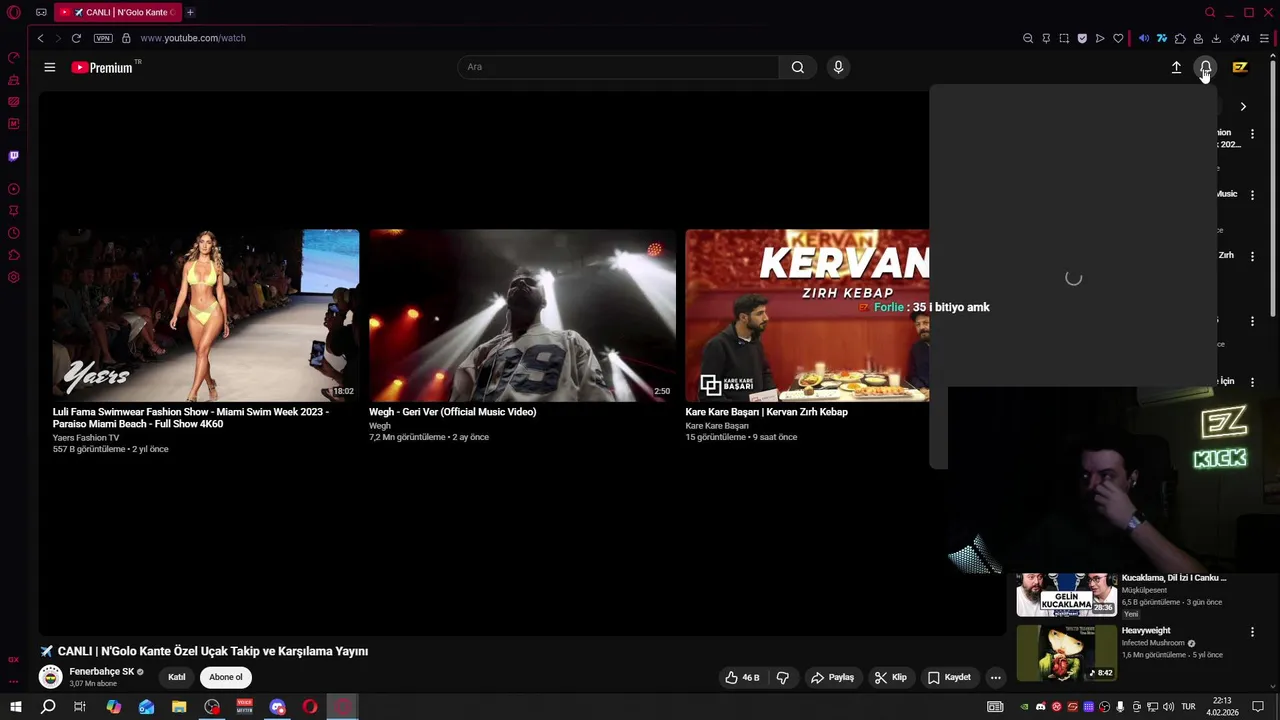1280x720 pixels.
Task: Open Flow send icon in toolbar
Action: point(1100,38)
